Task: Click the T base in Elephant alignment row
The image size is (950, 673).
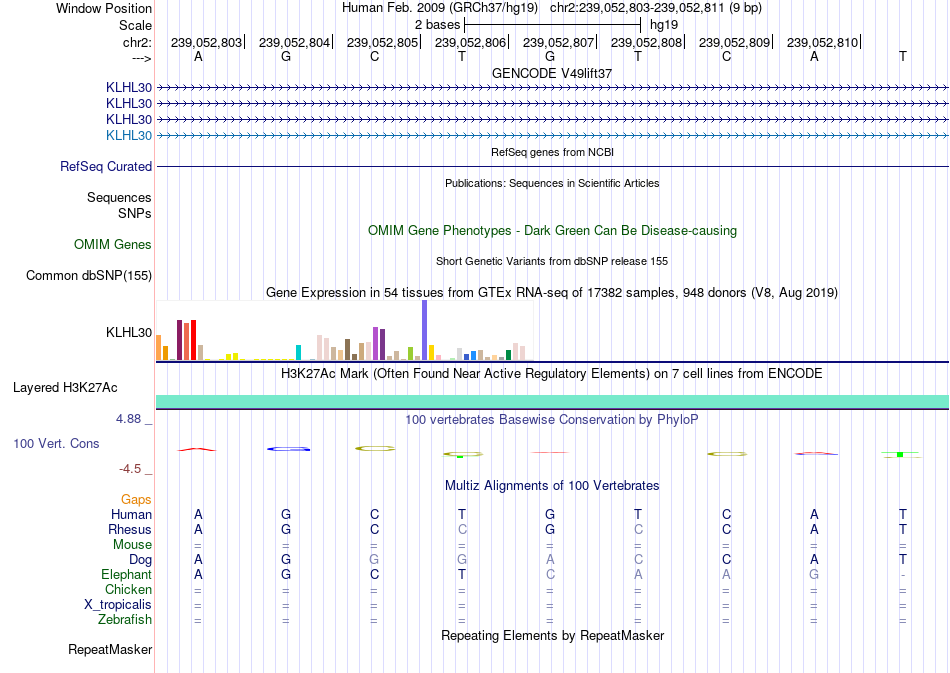Action: point(462,574)
